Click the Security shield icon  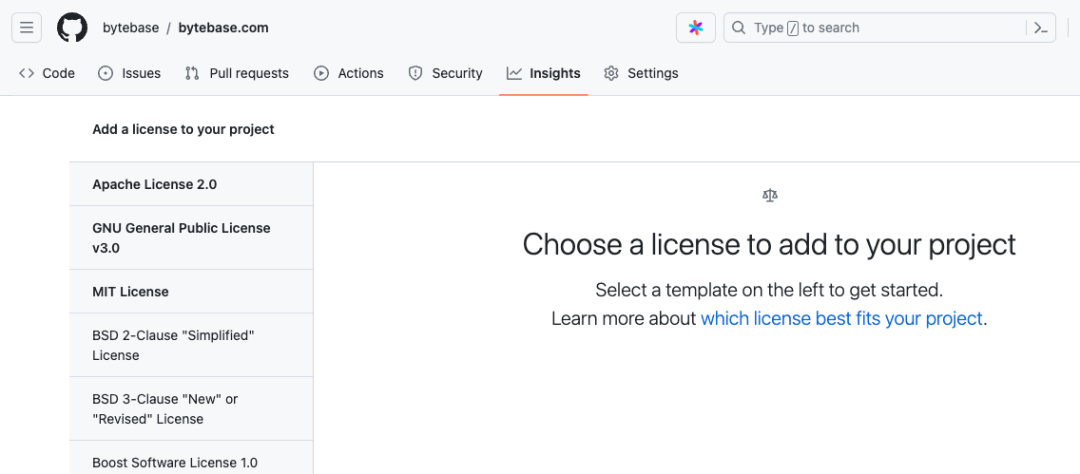pos(415,73)
